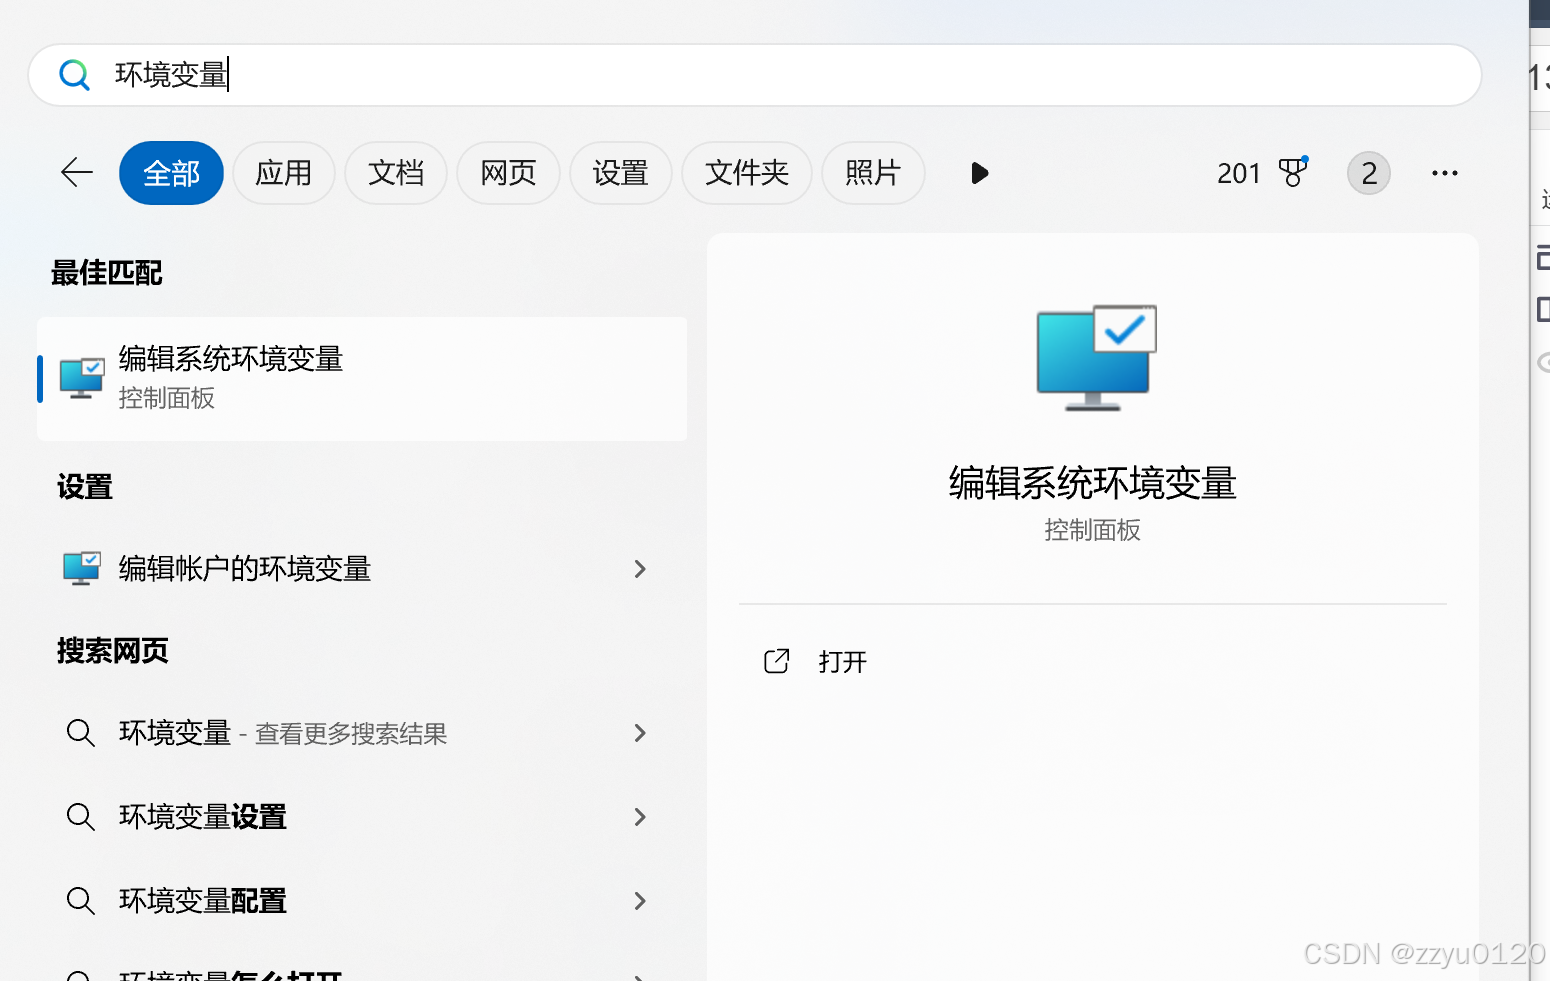Expand chevron for 环境变量设置 suggestion
The height and width of the screenshot is (981, 1550).
[x=640, y=817]
